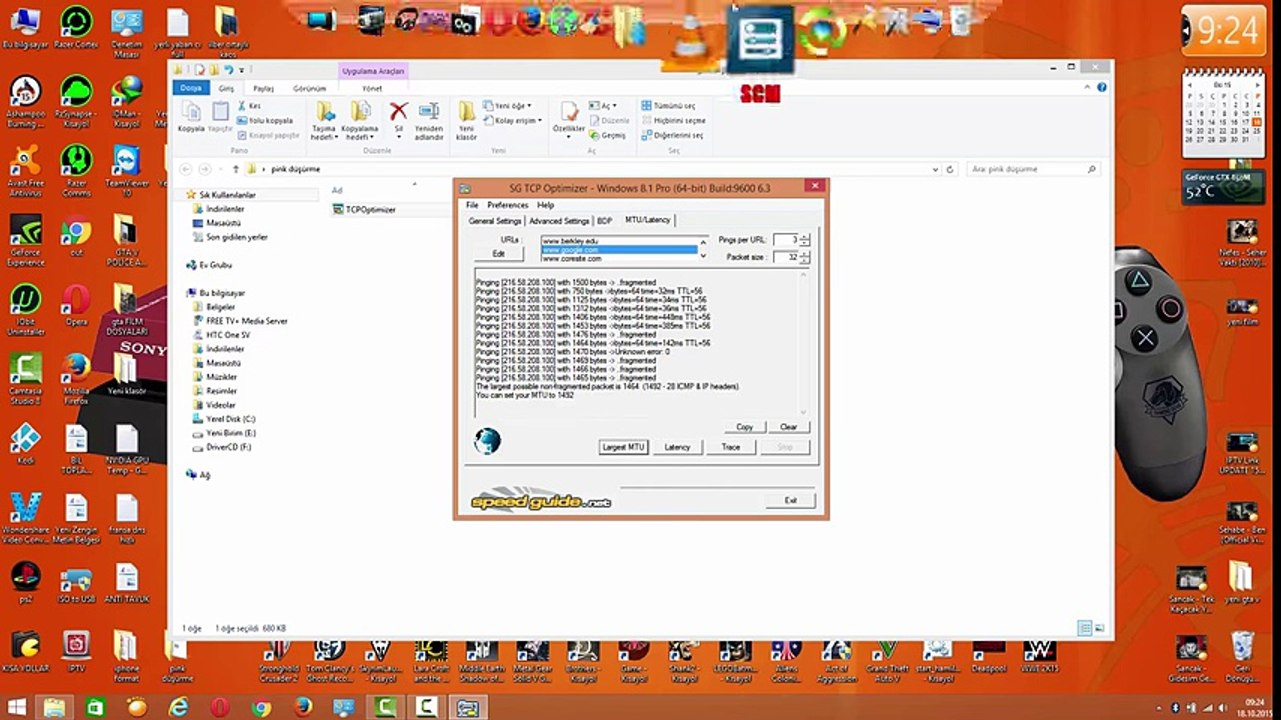
Task: Click the speedguide.net logo link
Action: pyautogui.click(x=541, y=500)
